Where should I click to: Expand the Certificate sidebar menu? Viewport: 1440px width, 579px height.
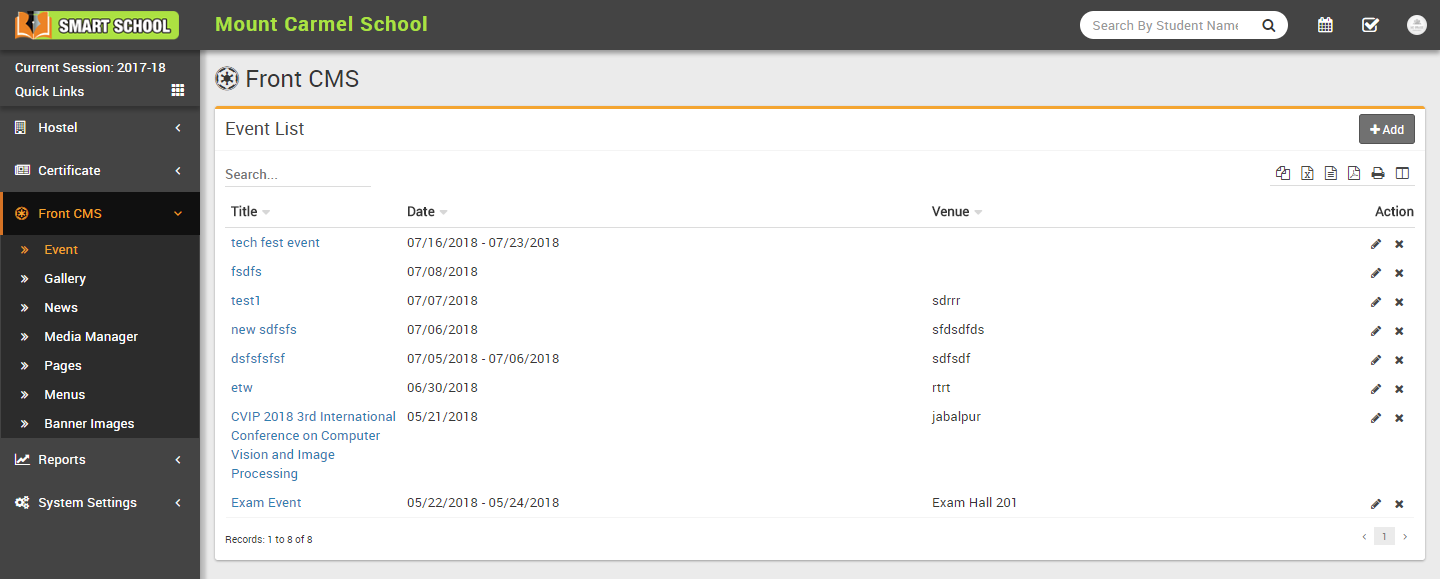click(x=100, y=171)
